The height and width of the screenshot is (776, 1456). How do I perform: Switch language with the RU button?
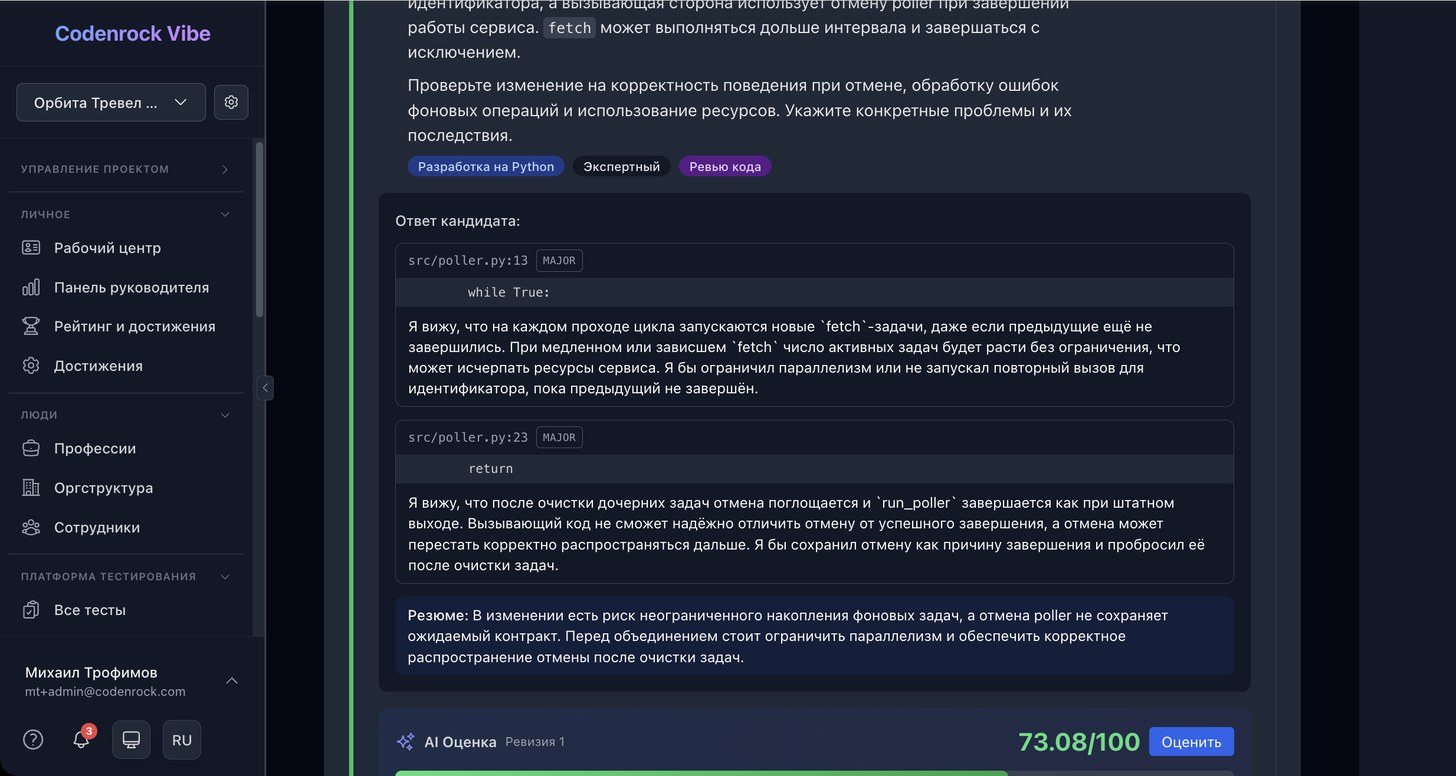tap(182, 740)
